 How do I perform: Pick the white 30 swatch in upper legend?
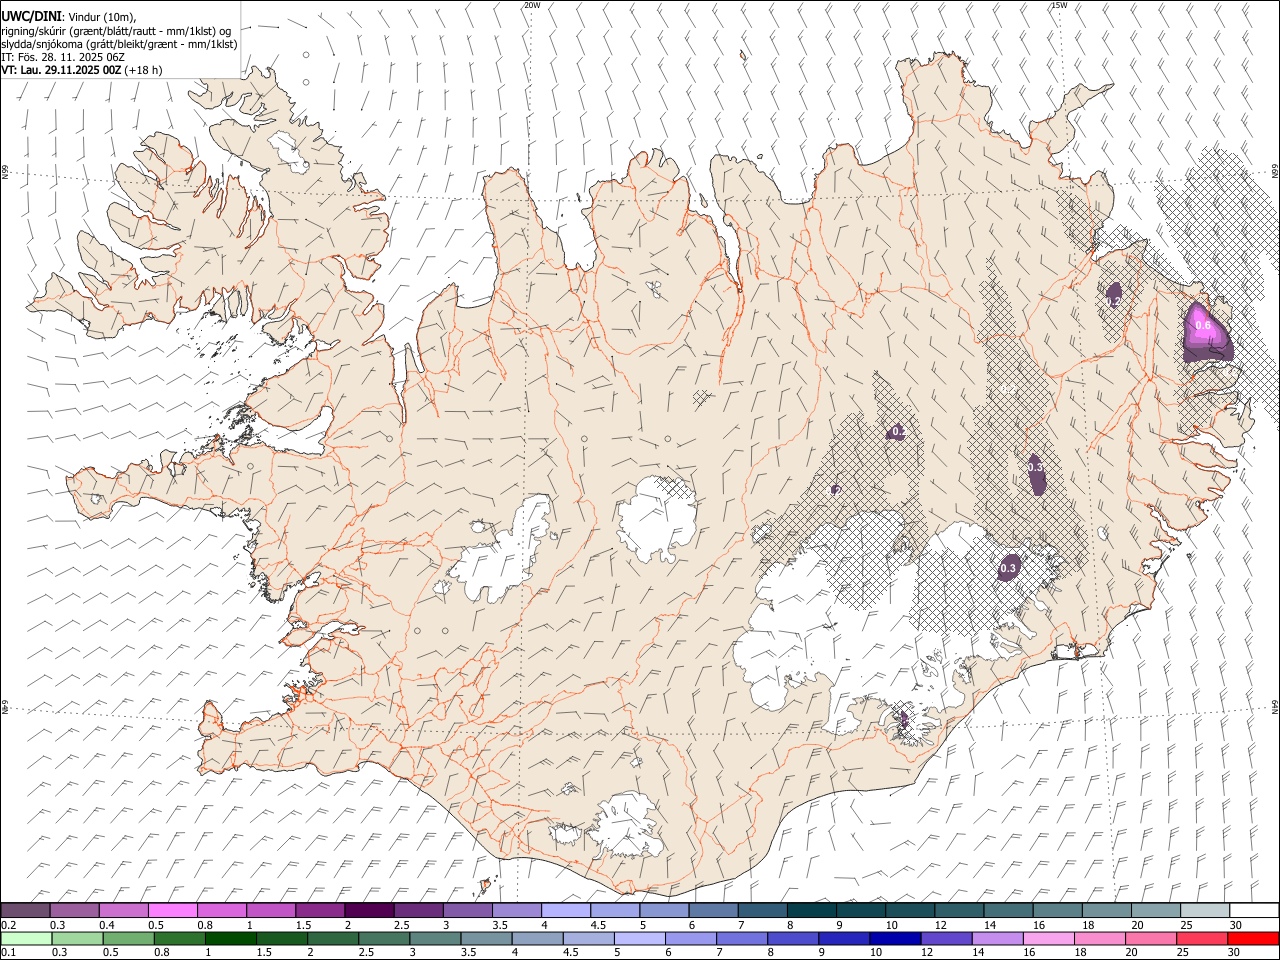click(x=1254, y=911)
